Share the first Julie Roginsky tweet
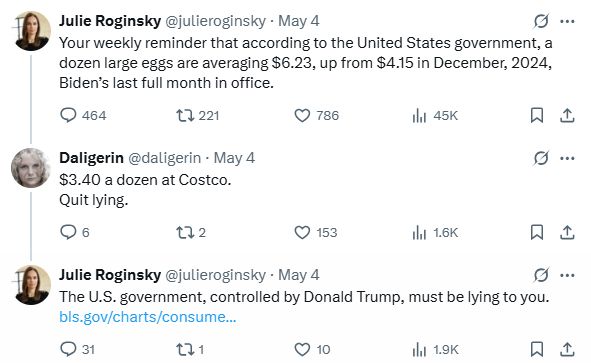This screenshot has height=363, width=591. pyautogui.click(x=567, y=115)
